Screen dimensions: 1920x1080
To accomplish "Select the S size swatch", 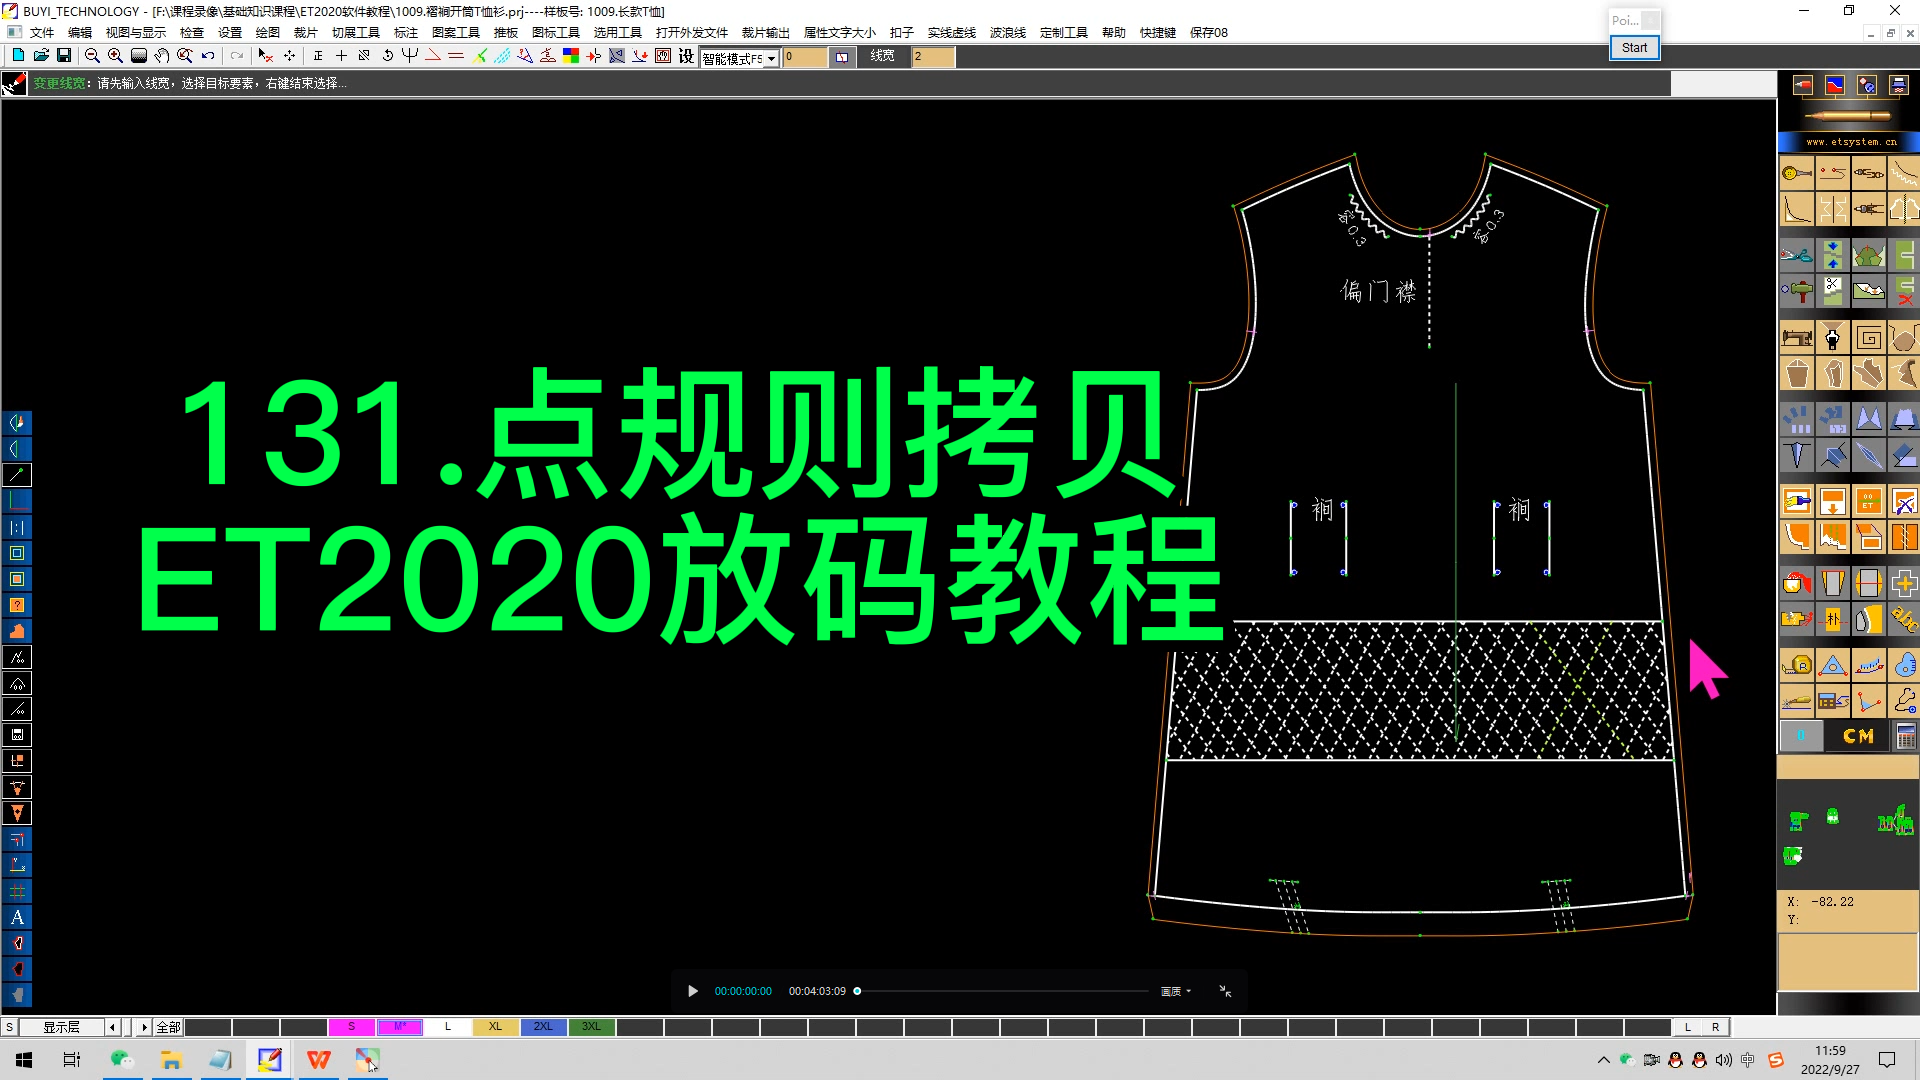I will click(351, 1027).
